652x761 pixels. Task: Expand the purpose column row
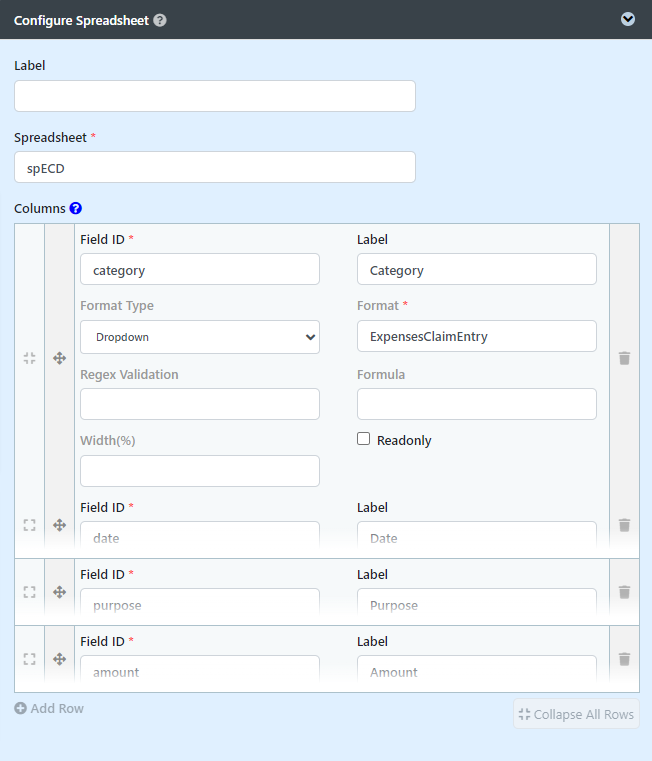tap(29, 592)
